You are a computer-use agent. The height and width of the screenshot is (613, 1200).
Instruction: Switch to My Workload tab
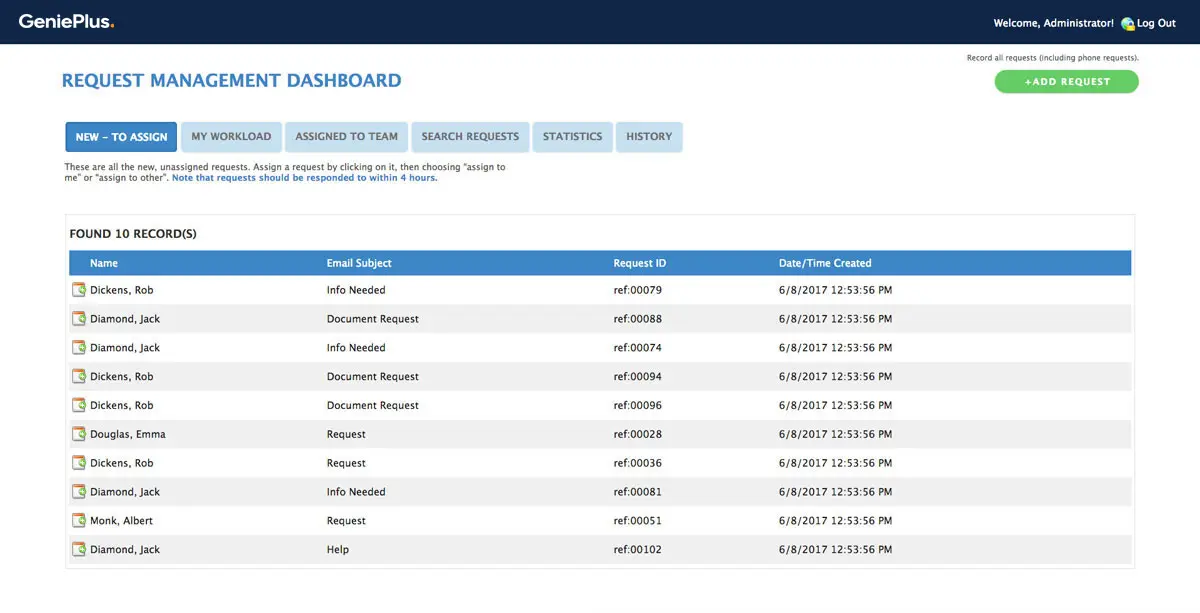pos(231,137)
